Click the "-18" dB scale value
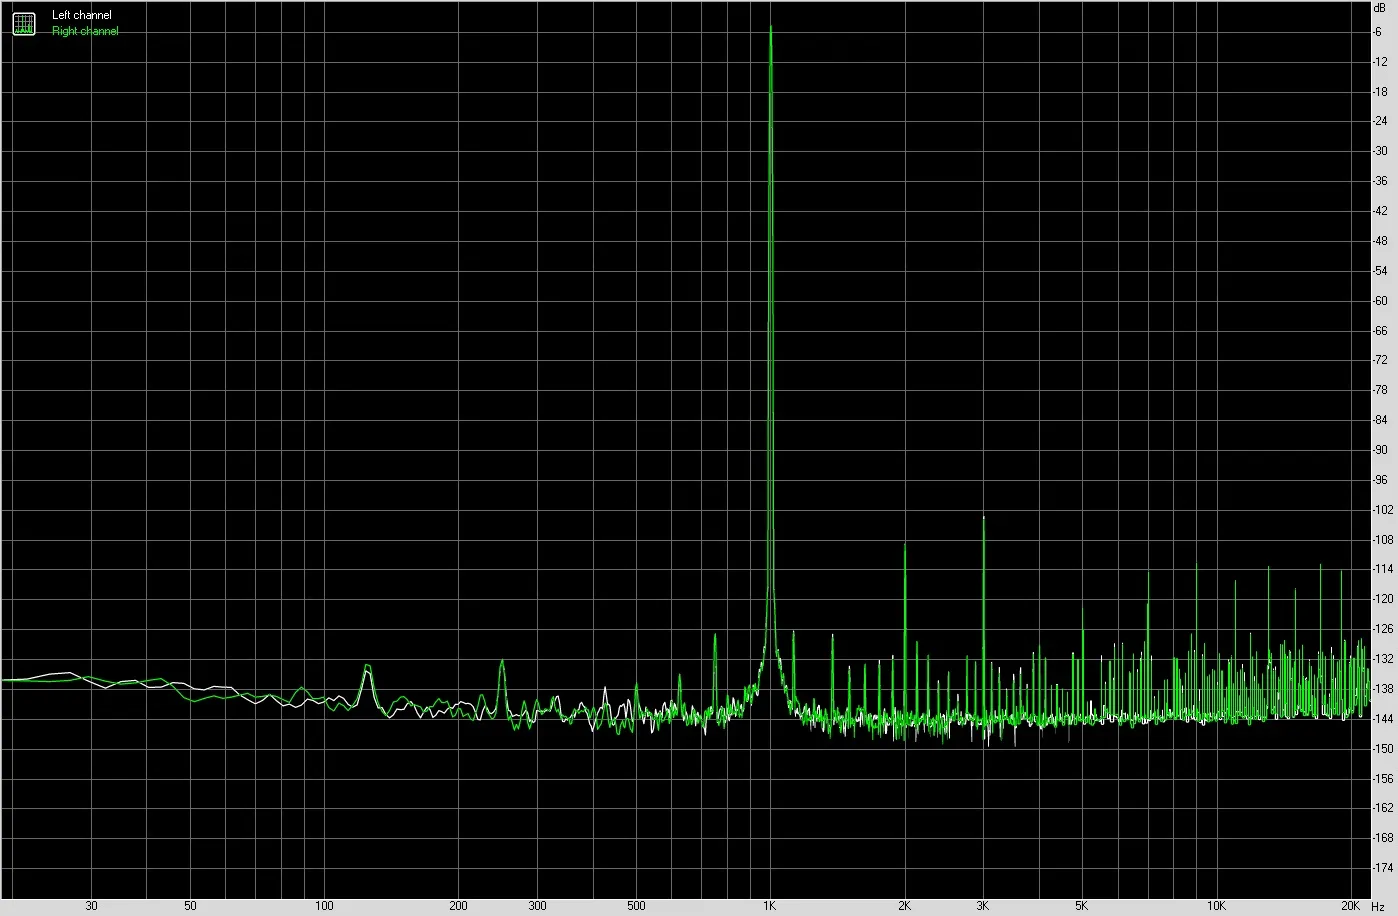The image size is (1398, 916). click(1381, 92)
